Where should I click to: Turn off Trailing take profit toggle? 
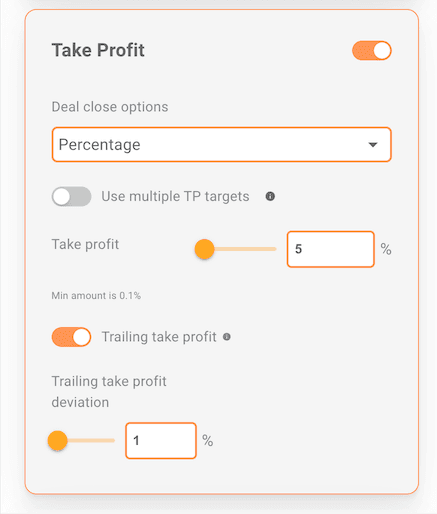tap(71, 337)
